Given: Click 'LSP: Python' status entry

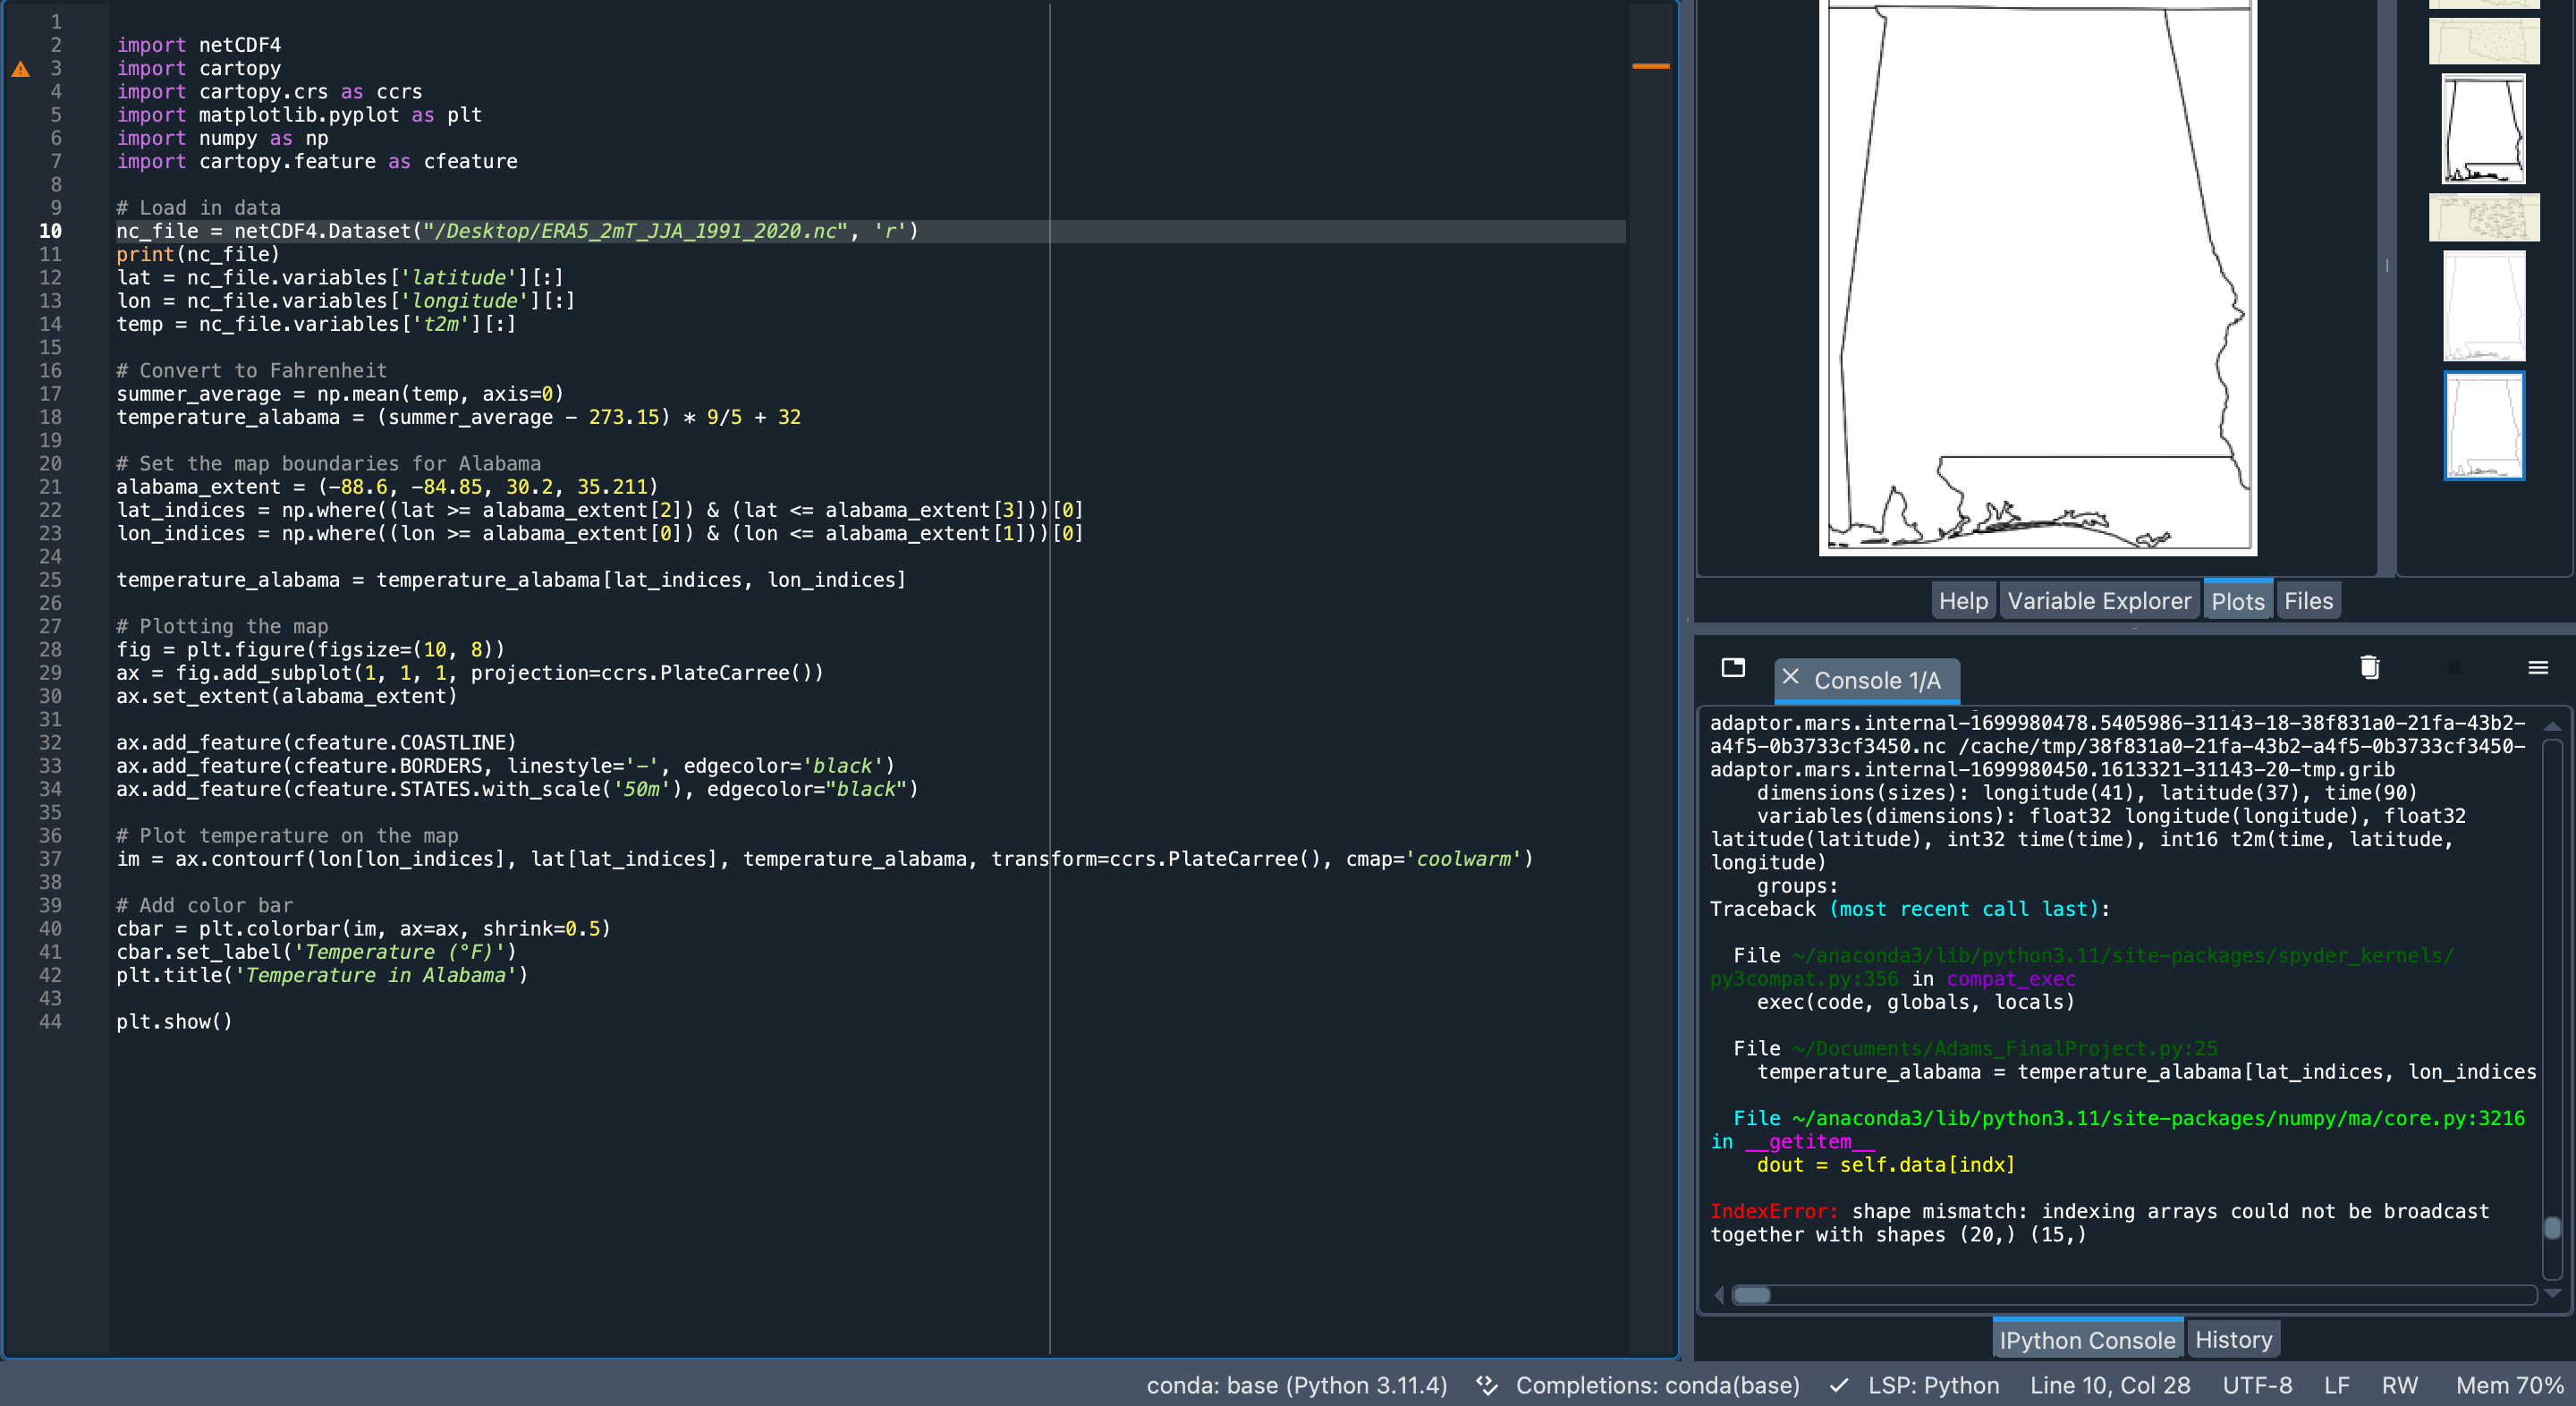Looking at the screenshot, I should [1933, 1385].
